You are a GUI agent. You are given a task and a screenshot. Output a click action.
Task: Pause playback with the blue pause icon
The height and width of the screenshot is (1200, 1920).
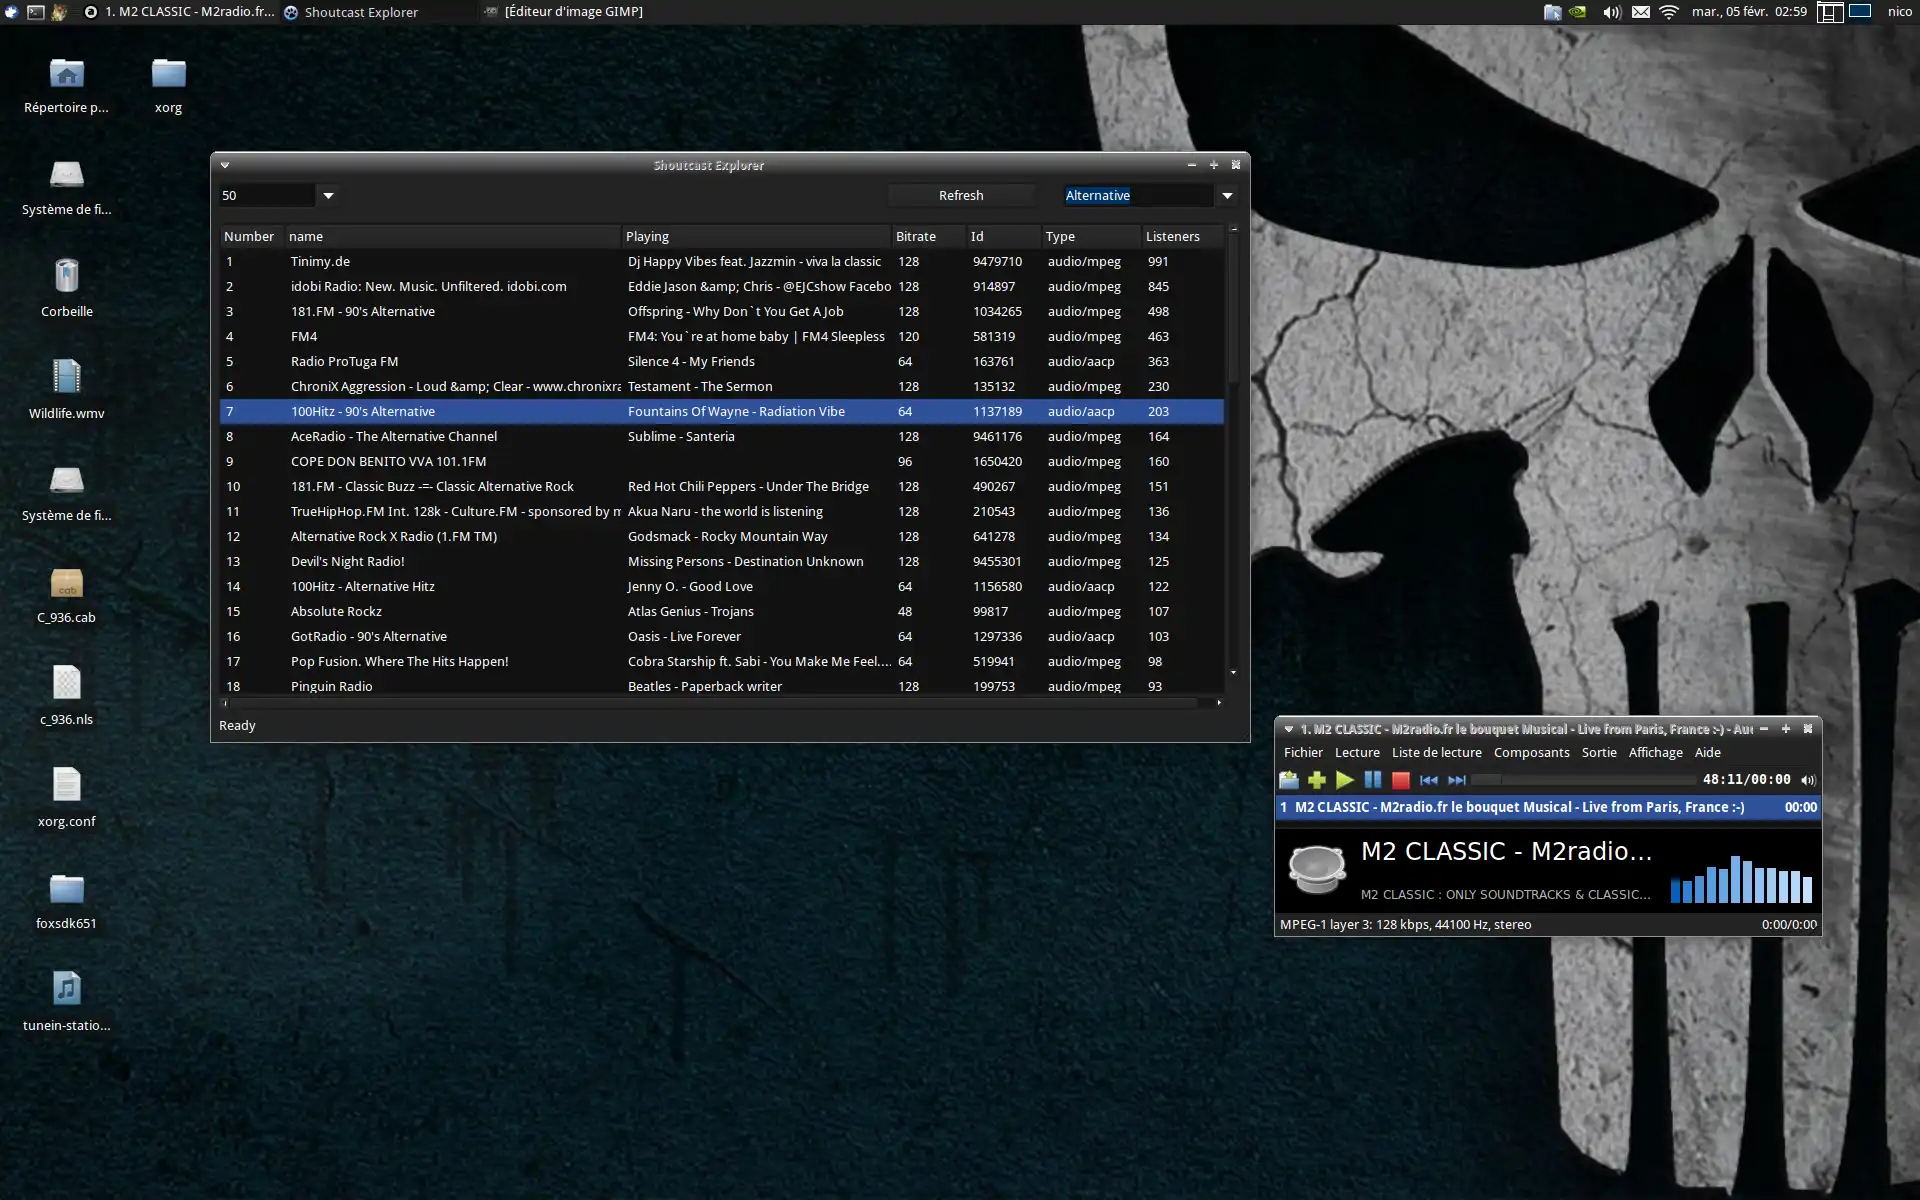coord(1373,780)
